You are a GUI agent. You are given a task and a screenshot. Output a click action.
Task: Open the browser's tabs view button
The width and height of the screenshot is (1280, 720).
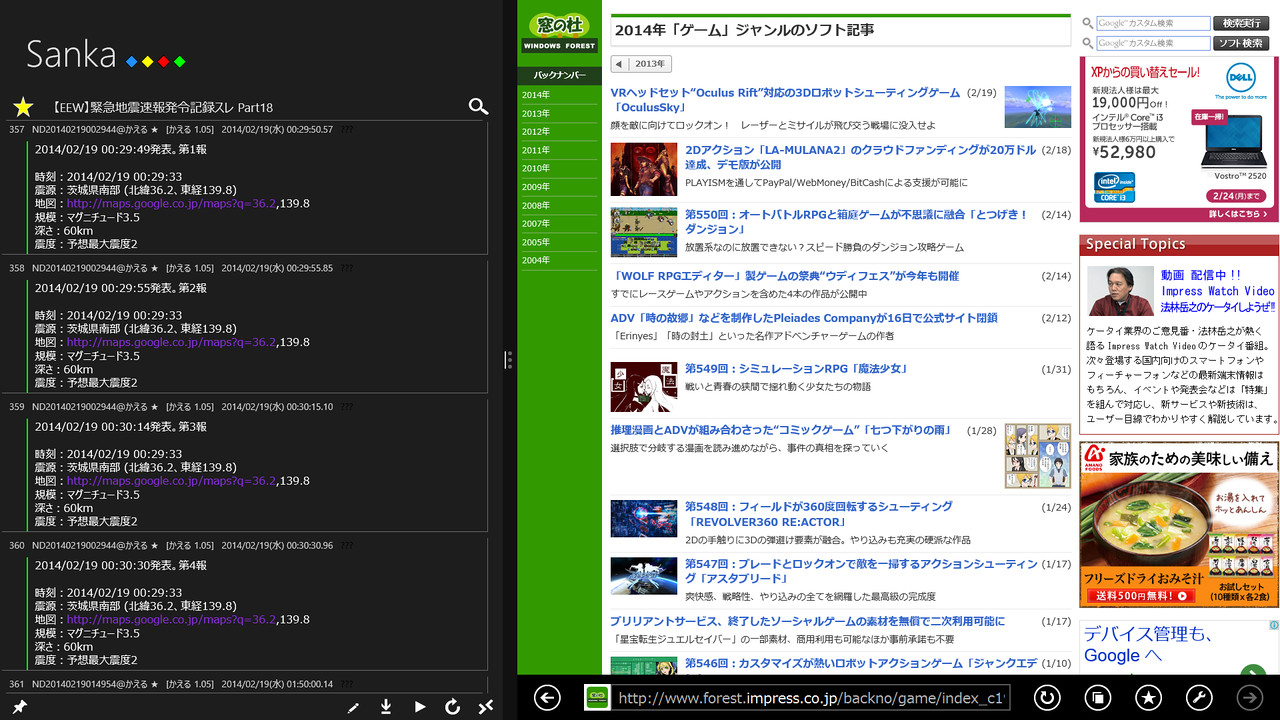click(x=1097, y=697)
